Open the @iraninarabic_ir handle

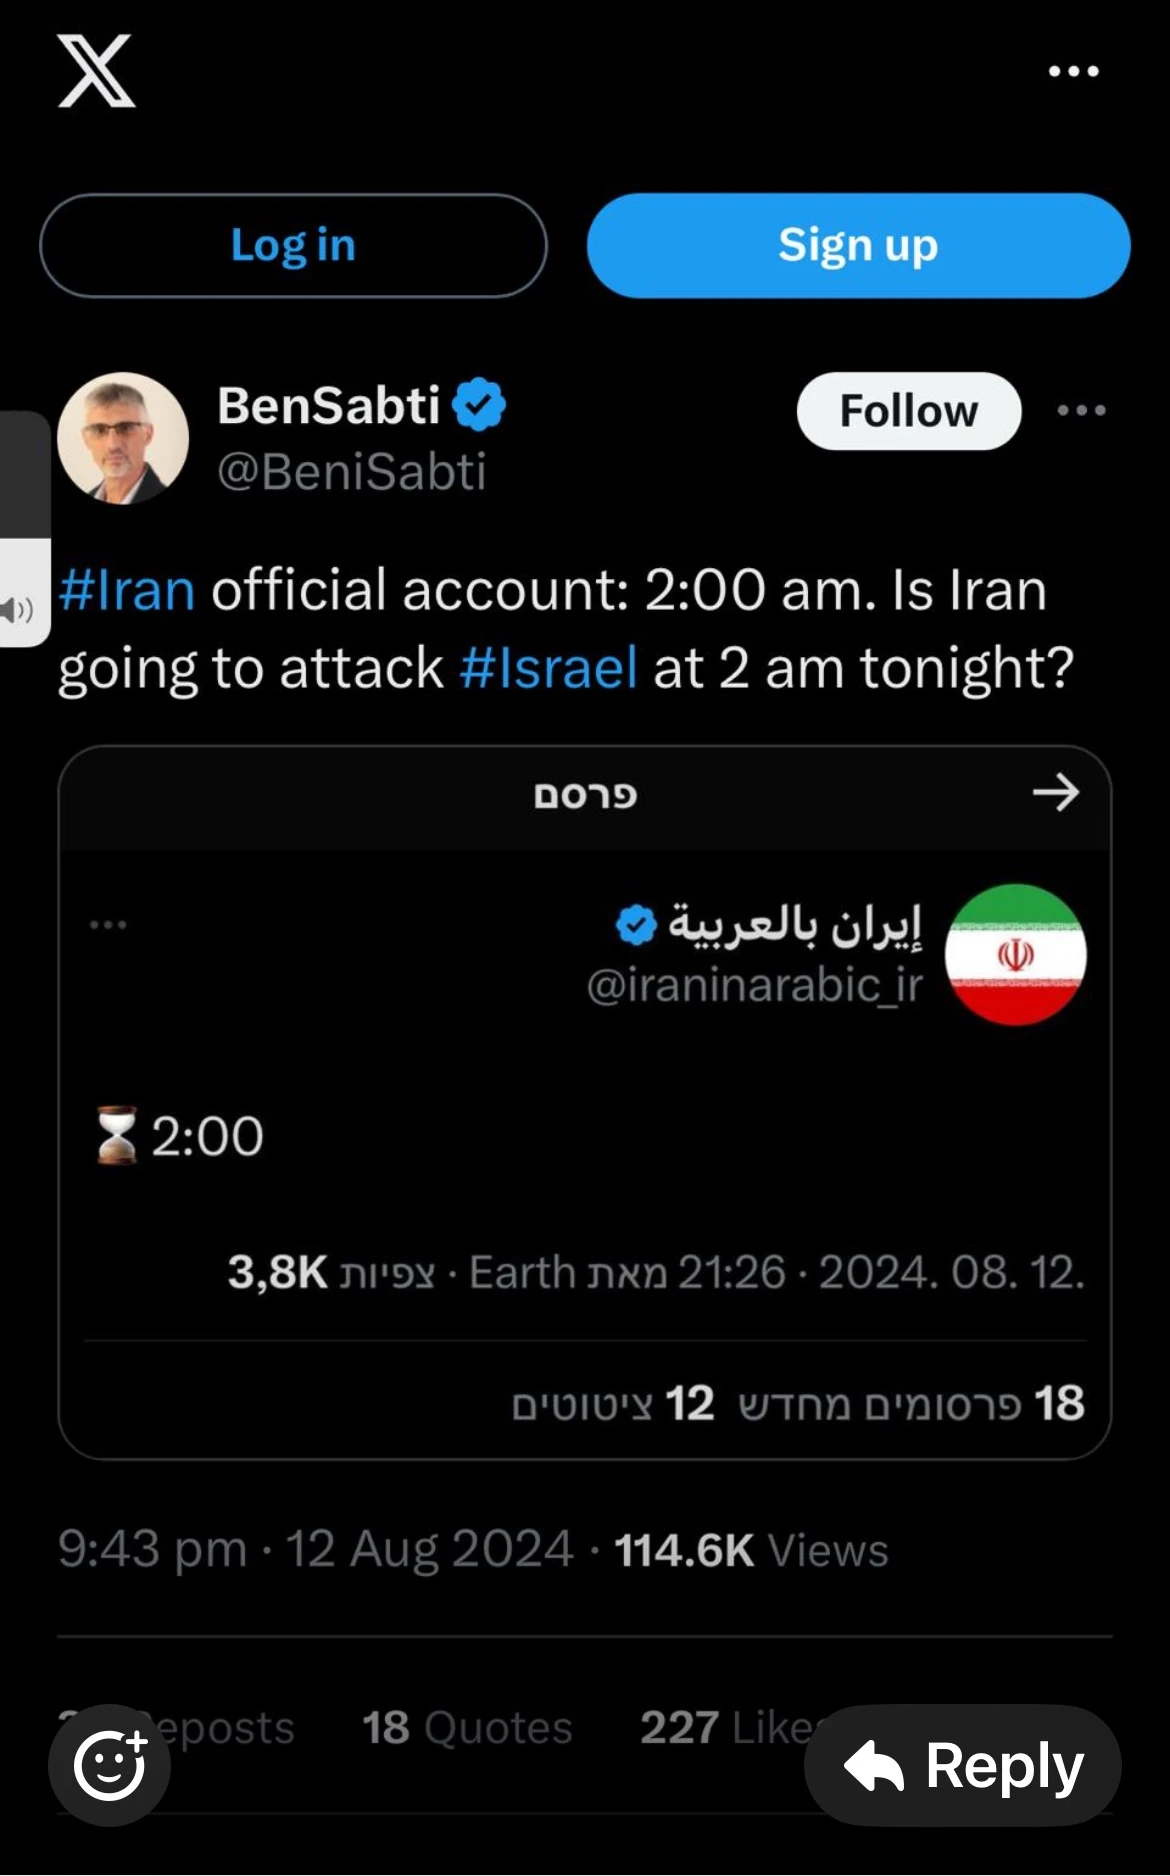(755, 986)
